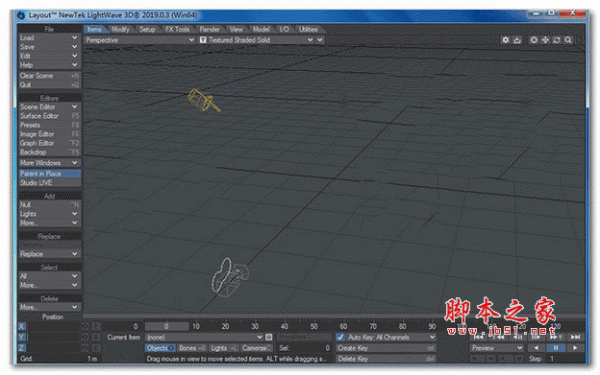600x375 pixels.
Task: Toggle the X position channel button
Action: (x=21, y=326)
